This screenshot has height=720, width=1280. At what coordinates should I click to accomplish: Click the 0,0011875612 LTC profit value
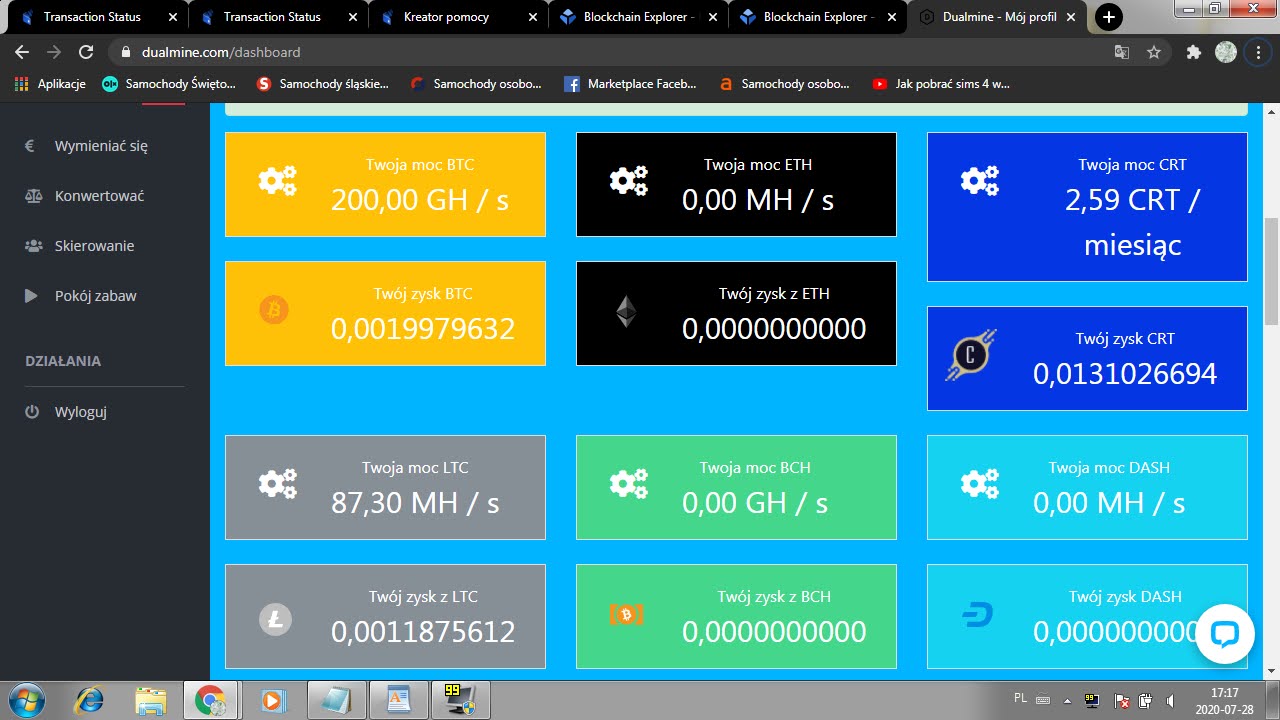[423, 631]
